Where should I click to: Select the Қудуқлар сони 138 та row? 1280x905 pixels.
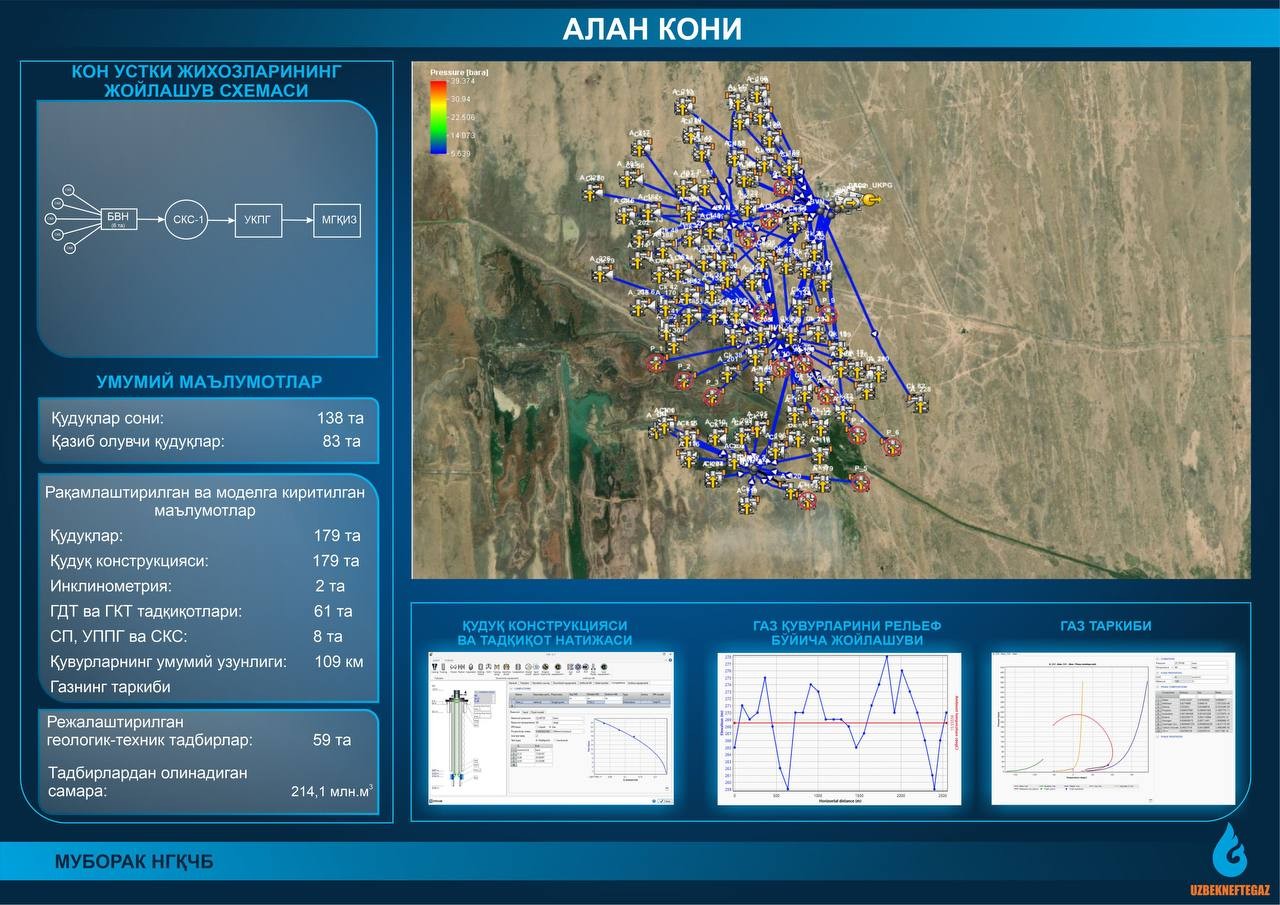point(207,418)
